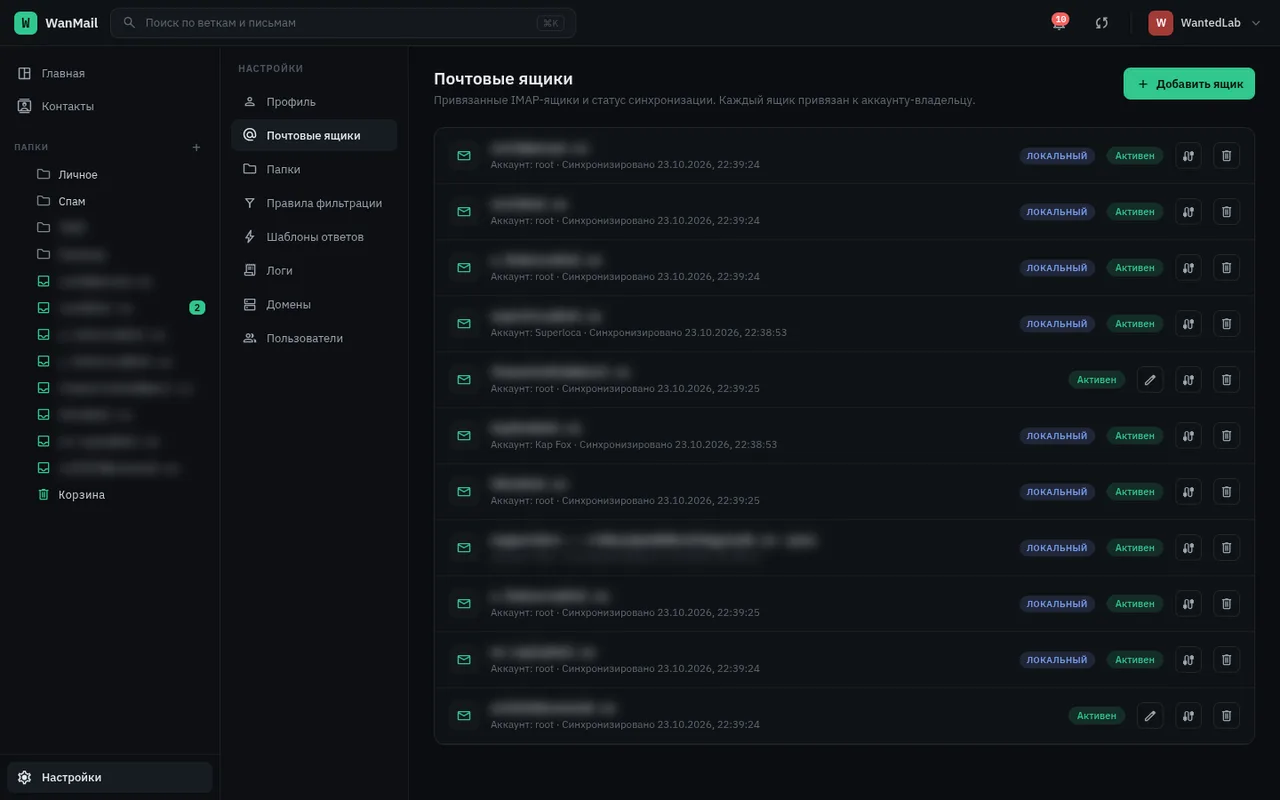This screenshot has height=800, width=1280.
Task: Click the ЛОКАЛЬНЫЙ badge in the Superloca row
Action: pos(1057,324)
